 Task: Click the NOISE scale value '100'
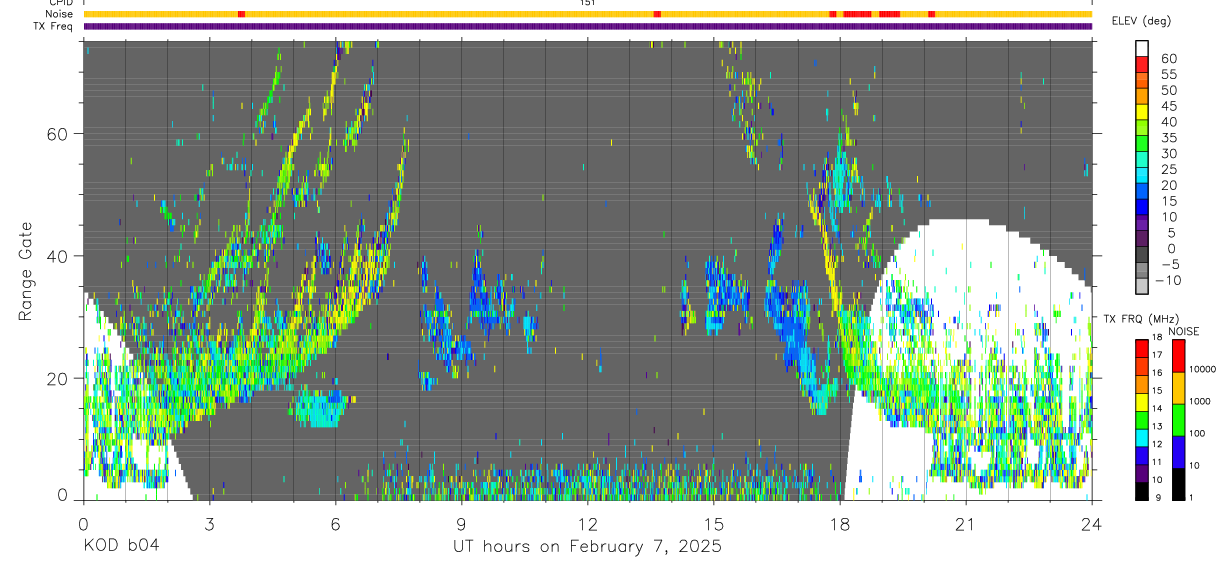coord(1197,433)
